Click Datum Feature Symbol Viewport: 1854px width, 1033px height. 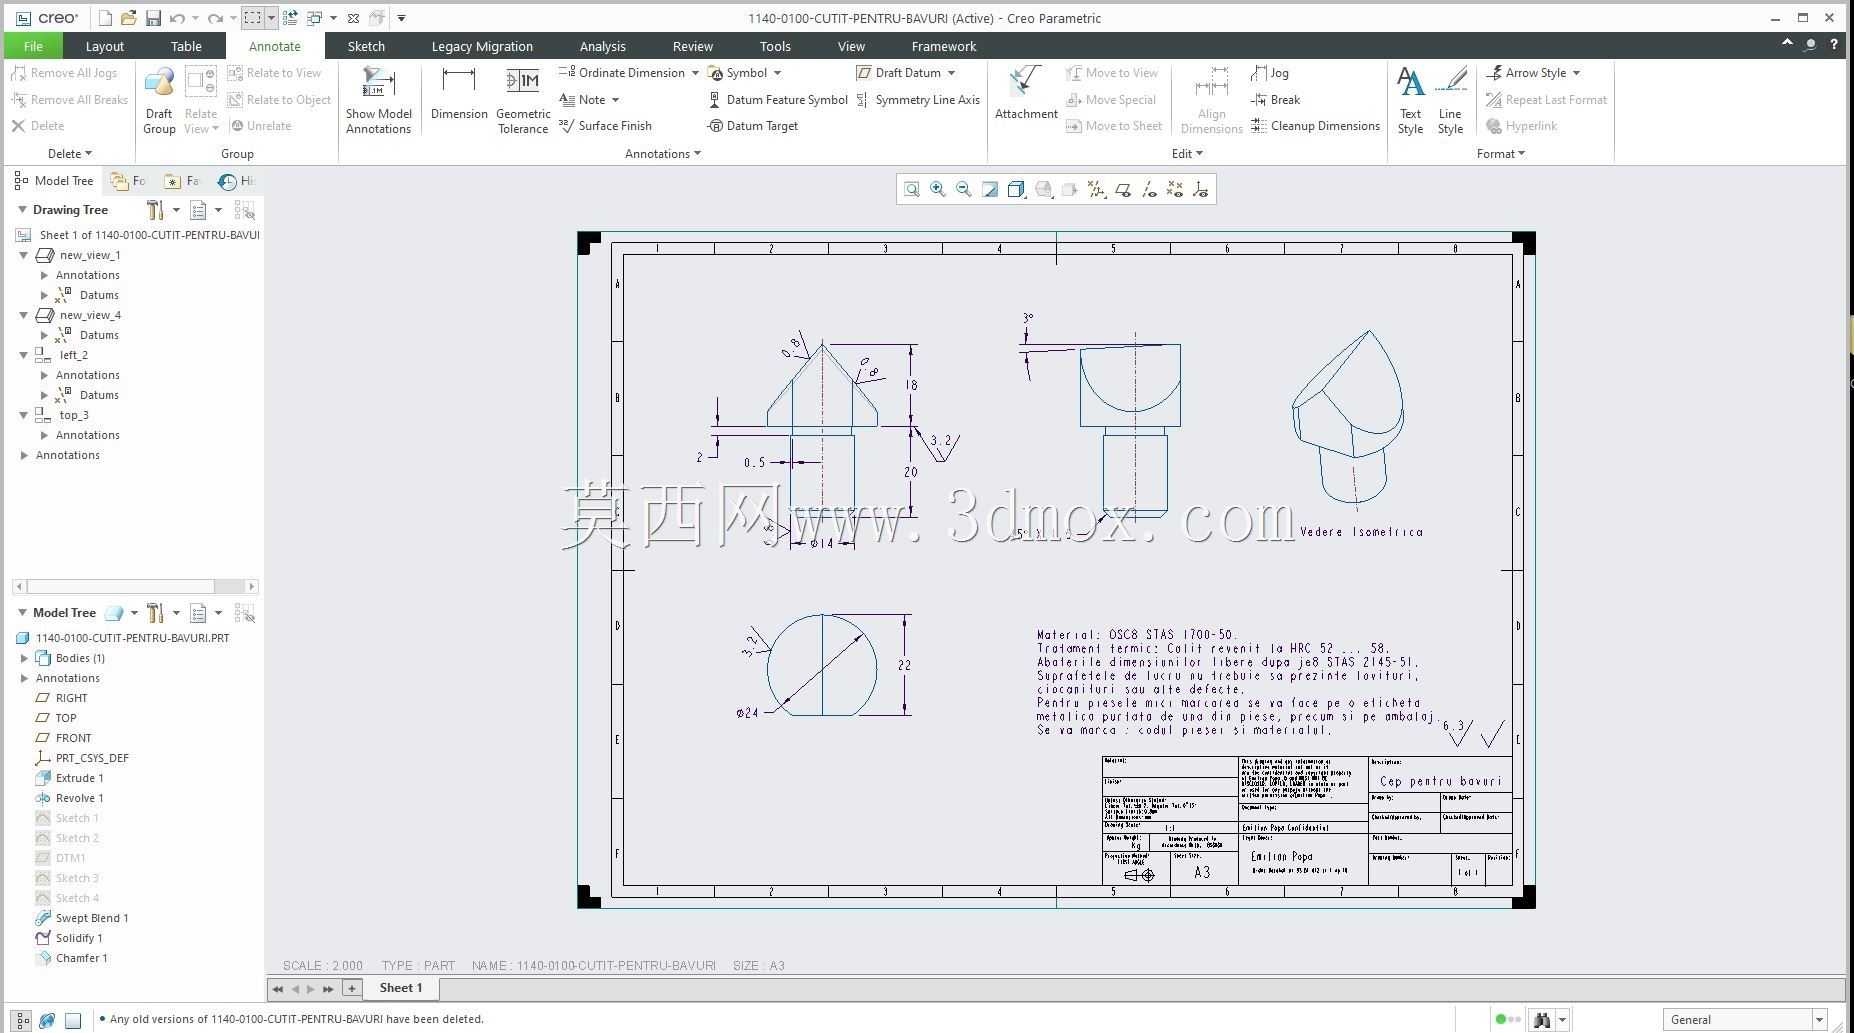[x=778, y=100]
